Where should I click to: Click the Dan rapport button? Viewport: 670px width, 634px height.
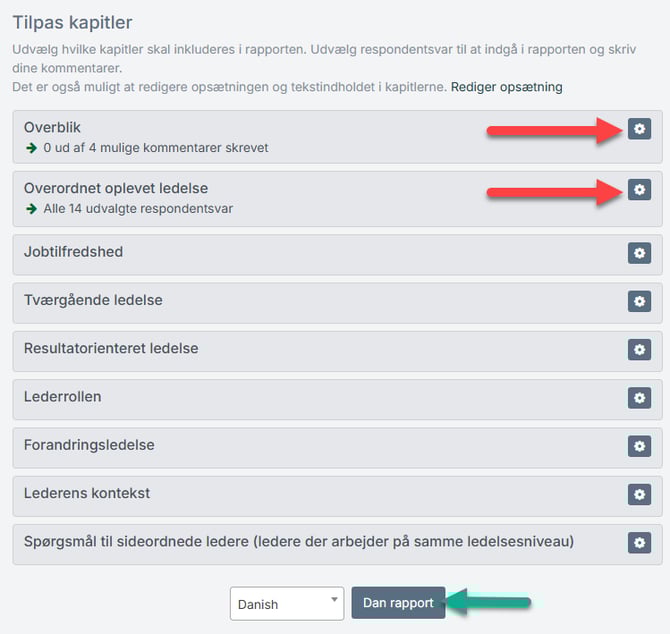pos(398,603)
